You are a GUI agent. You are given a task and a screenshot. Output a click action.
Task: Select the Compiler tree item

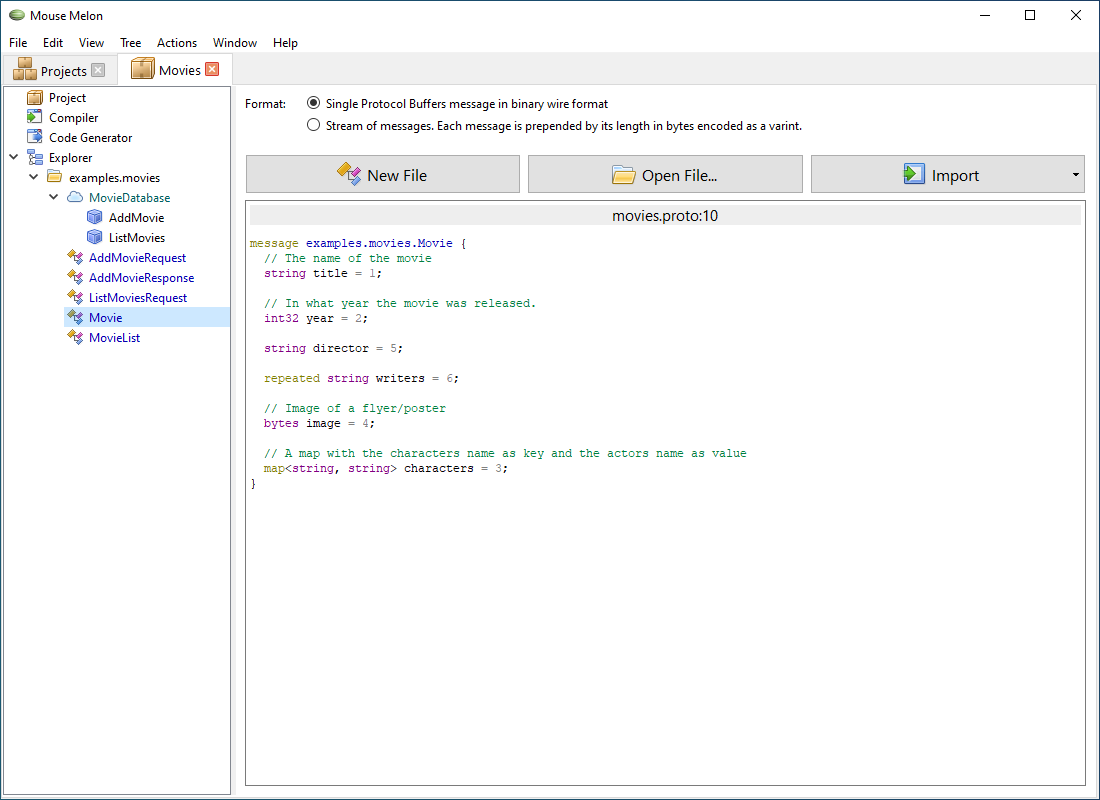coord(74,117)
